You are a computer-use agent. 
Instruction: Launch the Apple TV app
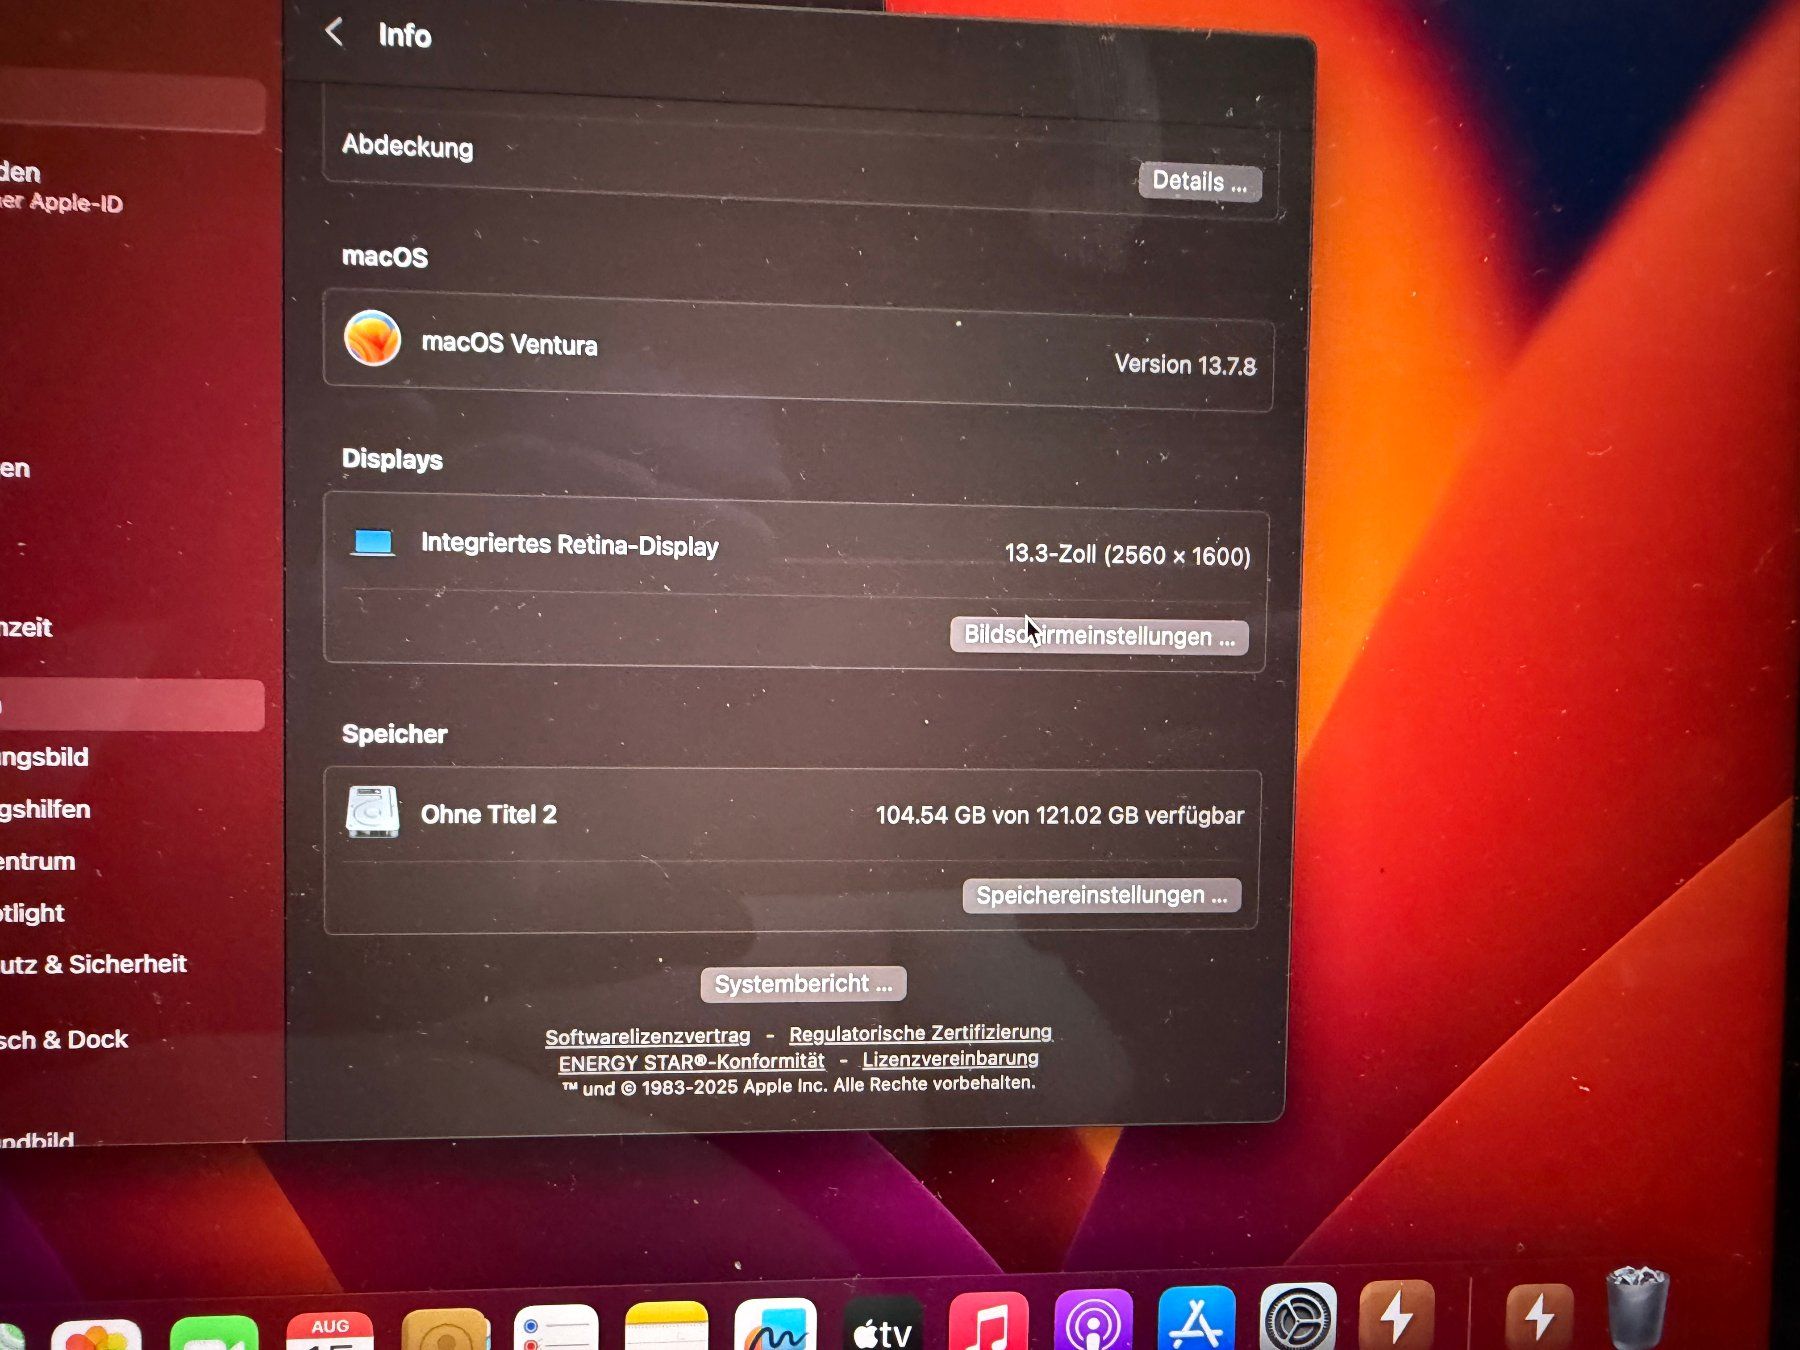pyautogui.click(x=882, y=1322)
